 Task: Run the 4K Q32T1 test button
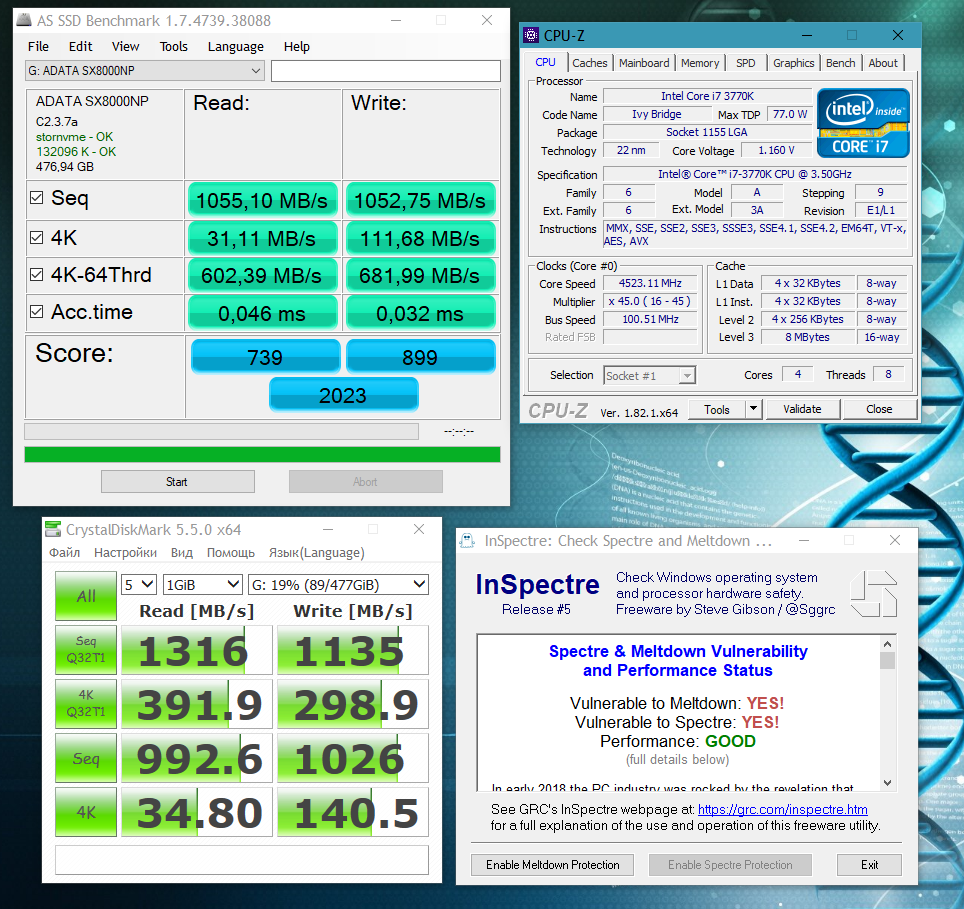pos(86,704)
